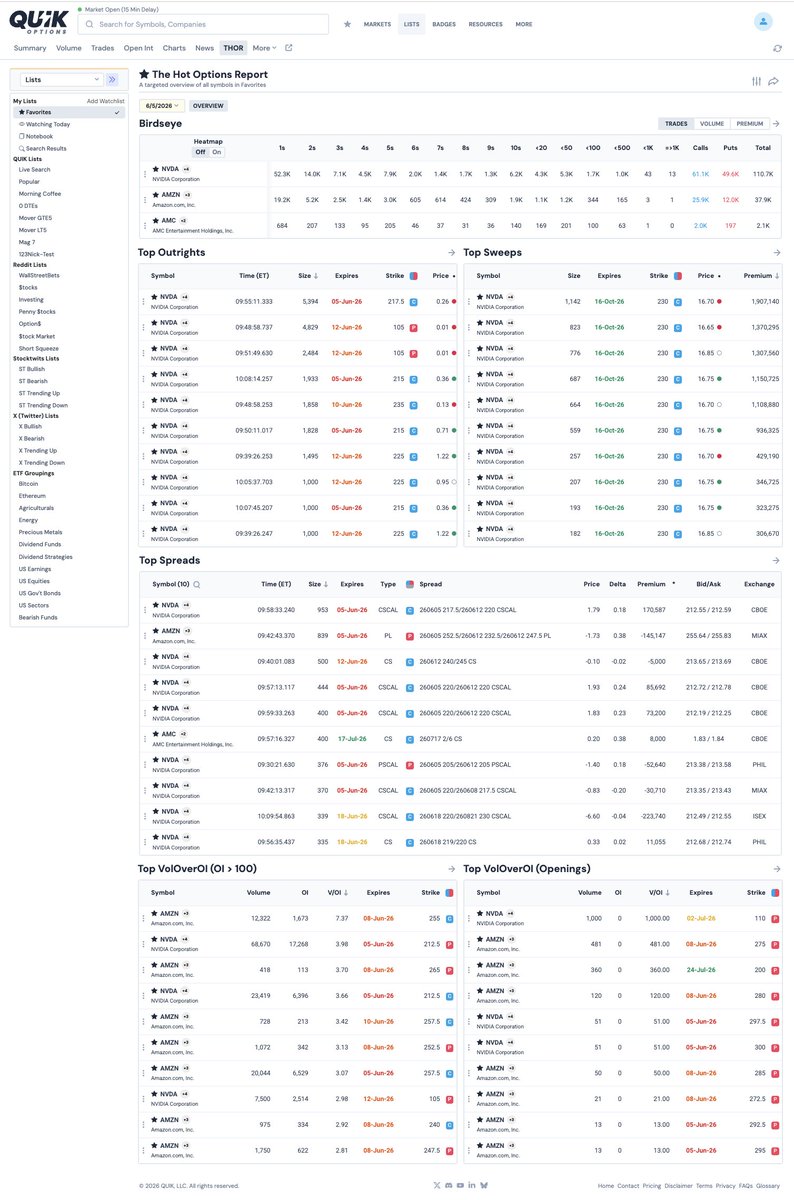This screenshot has height=1200, width=794.
Task: Open the YouTube footer icon
Action: pos(460,1185)
